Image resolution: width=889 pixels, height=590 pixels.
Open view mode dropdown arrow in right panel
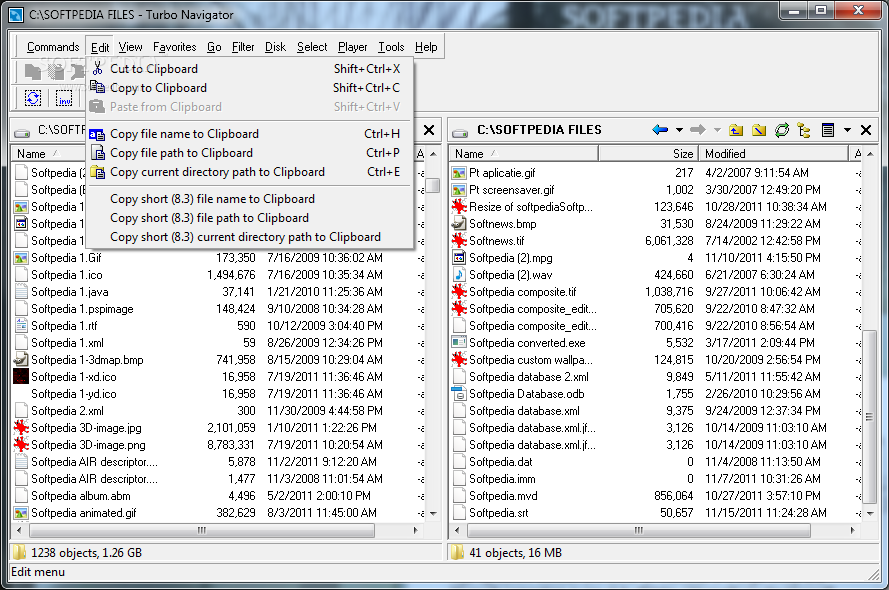(x=847, y=130)
